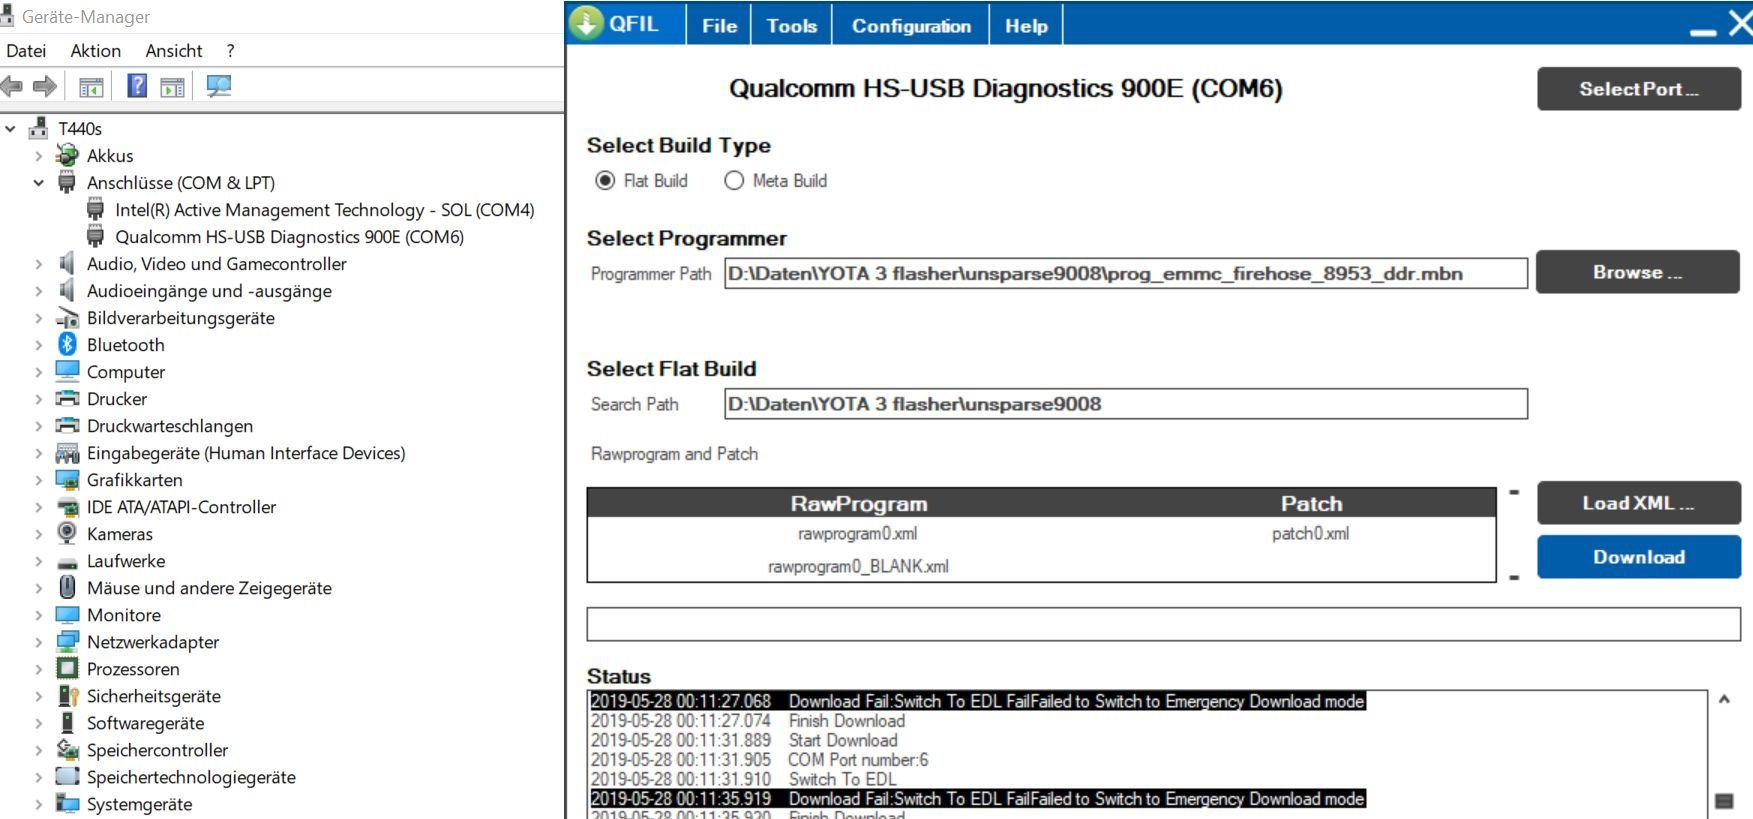Expand the Bluetooth tree node
Screen dimensions: 1753x819
[38, 344]
